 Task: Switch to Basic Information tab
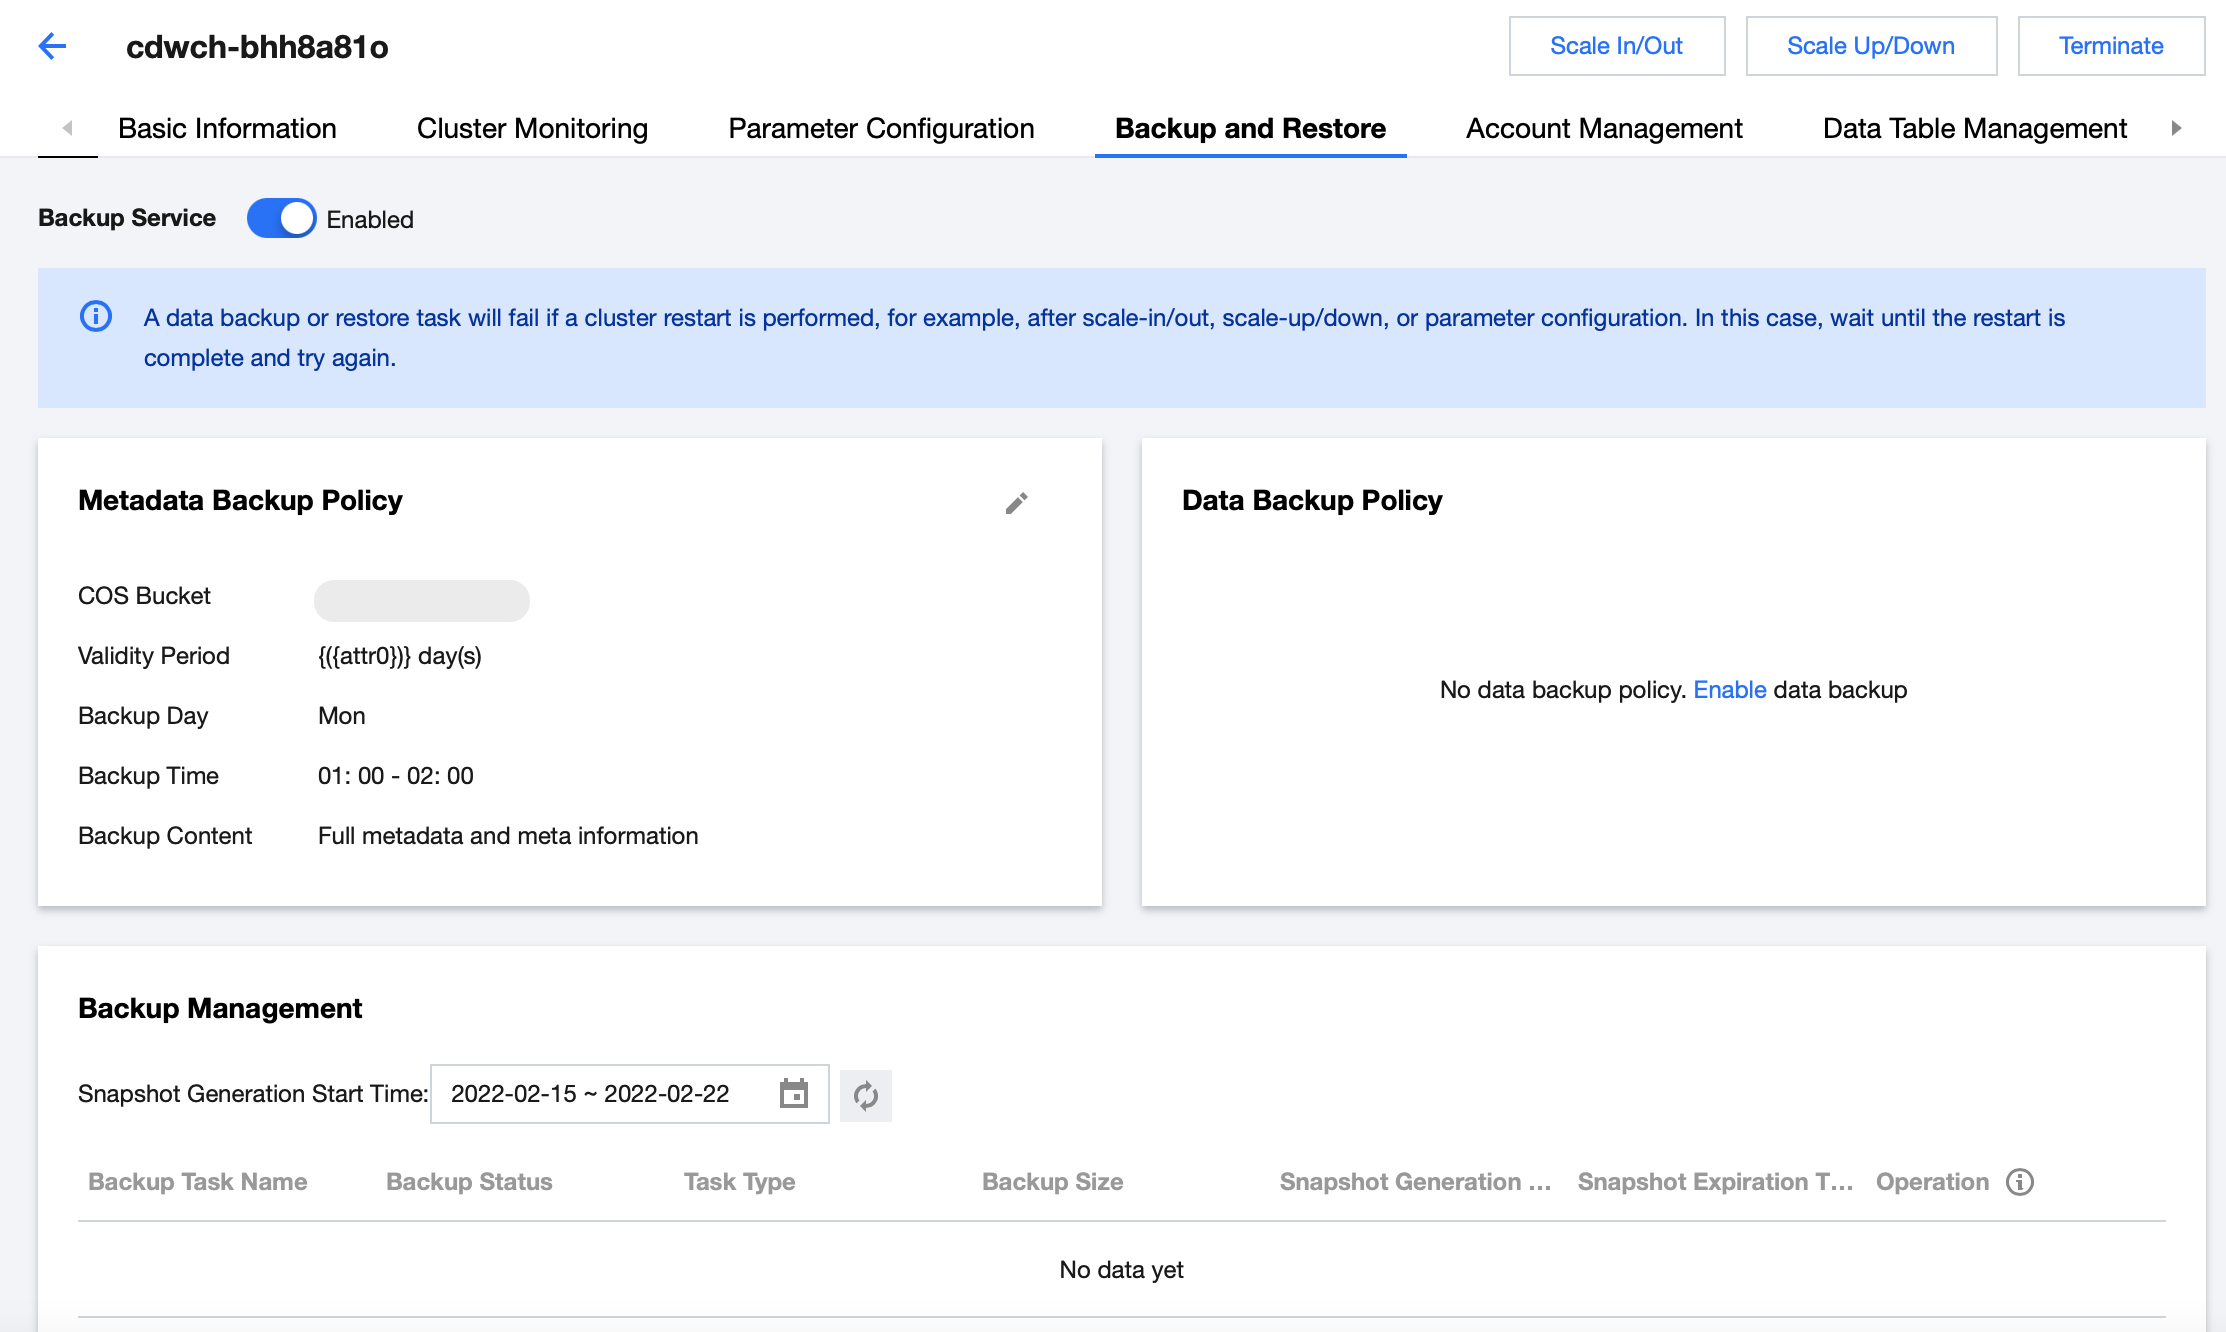click(x=227, y=129)
